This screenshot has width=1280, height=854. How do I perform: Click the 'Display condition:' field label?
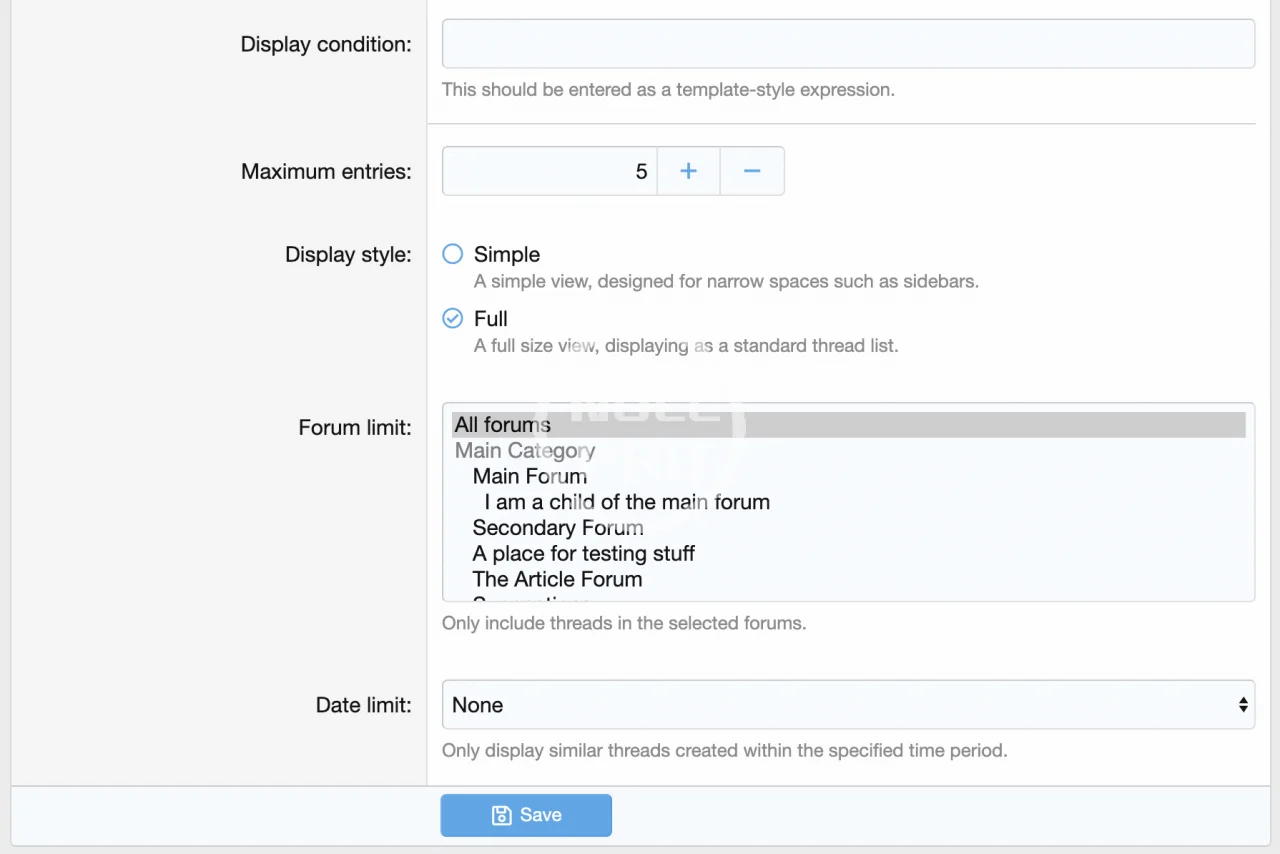(326, 44)
